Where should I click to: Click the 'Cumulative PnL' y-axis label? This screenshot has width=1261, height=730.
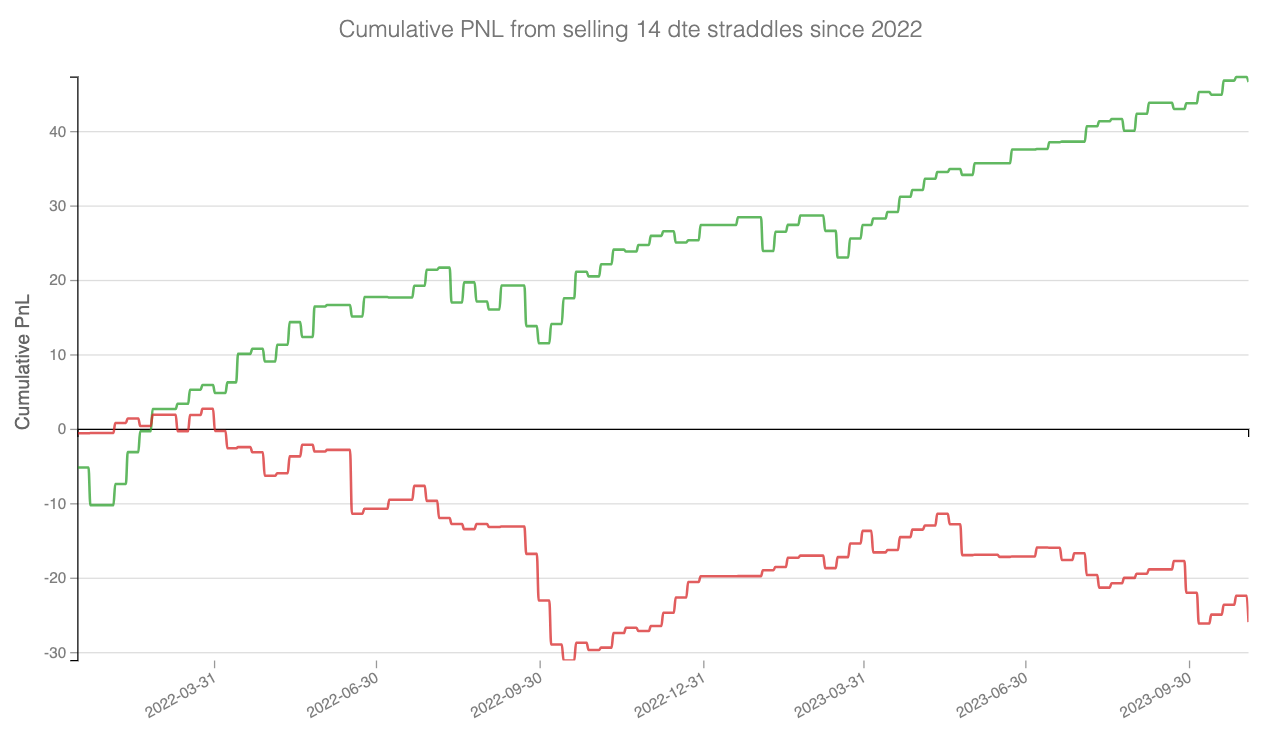(x=23, y=362)
